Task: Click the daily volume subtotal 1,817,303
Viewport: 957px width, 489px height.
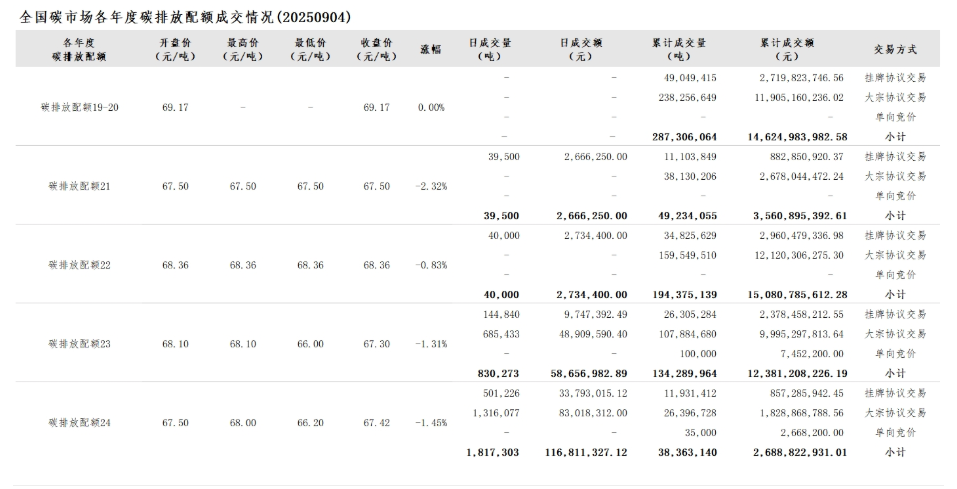Action: tap(492, 452)
